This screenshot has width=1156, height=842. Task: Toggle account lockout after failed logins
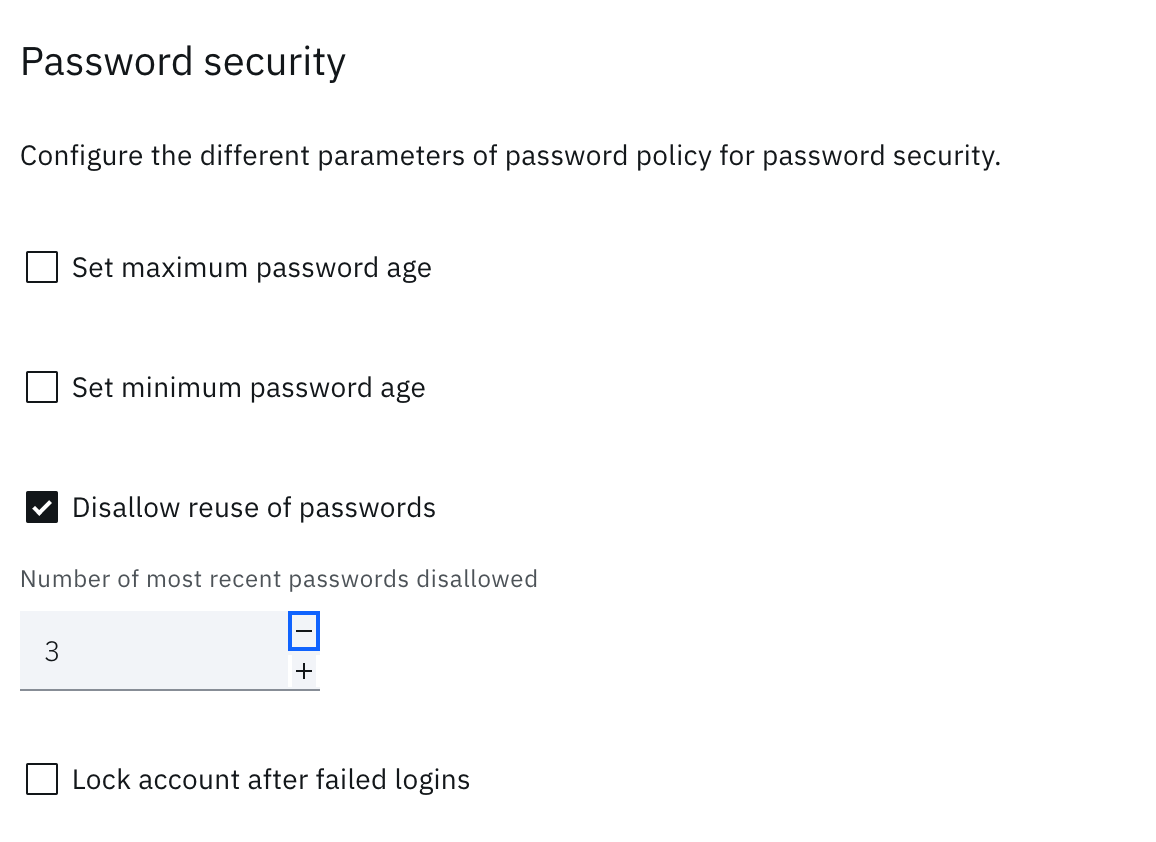(42, 779)
